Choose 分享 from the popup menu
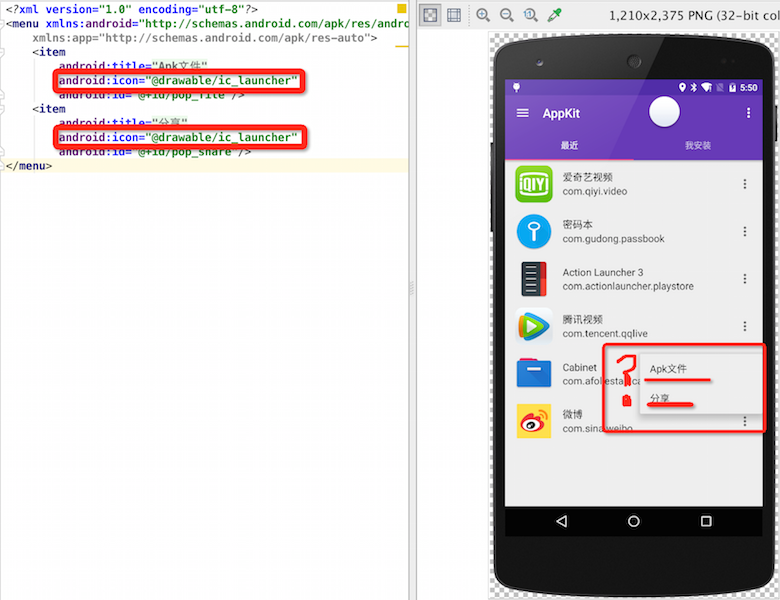 [660, 398]
